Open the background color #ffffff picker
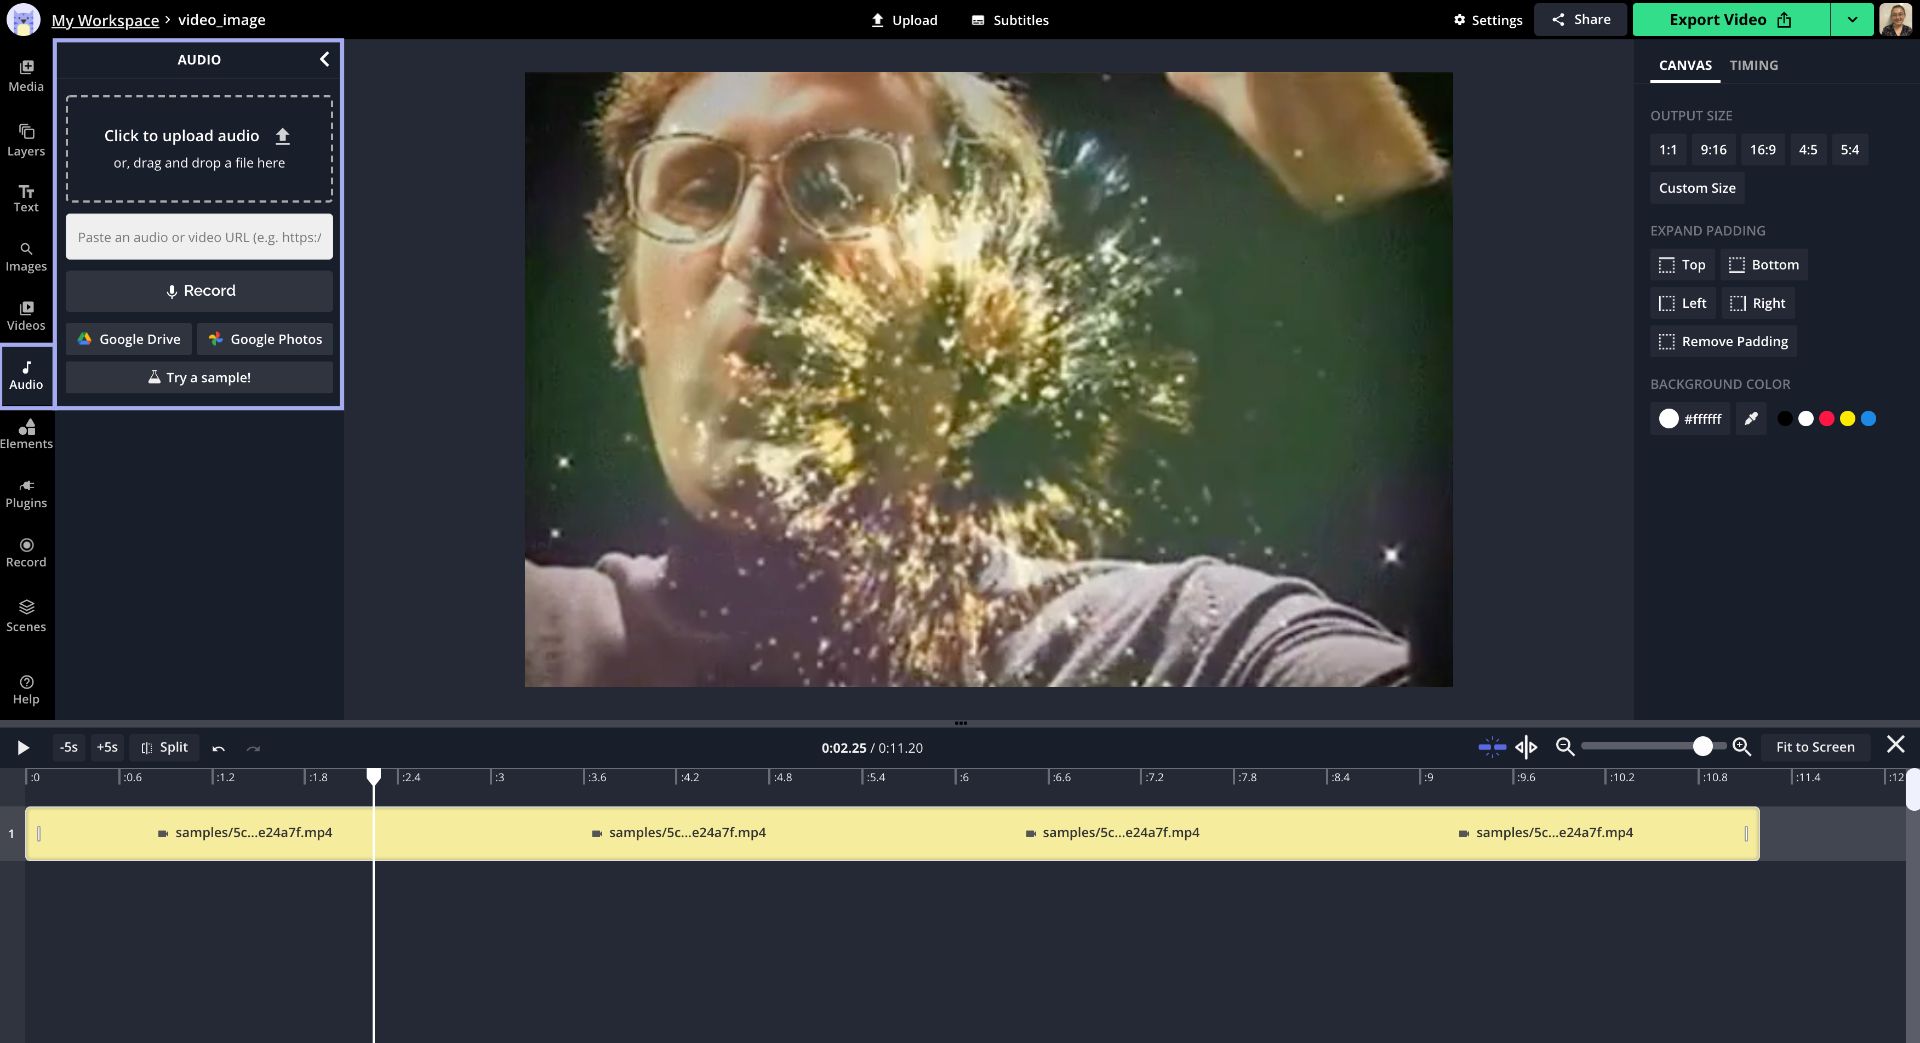Screen dimensions: 1920x1043 click(x=1690, y=419)
